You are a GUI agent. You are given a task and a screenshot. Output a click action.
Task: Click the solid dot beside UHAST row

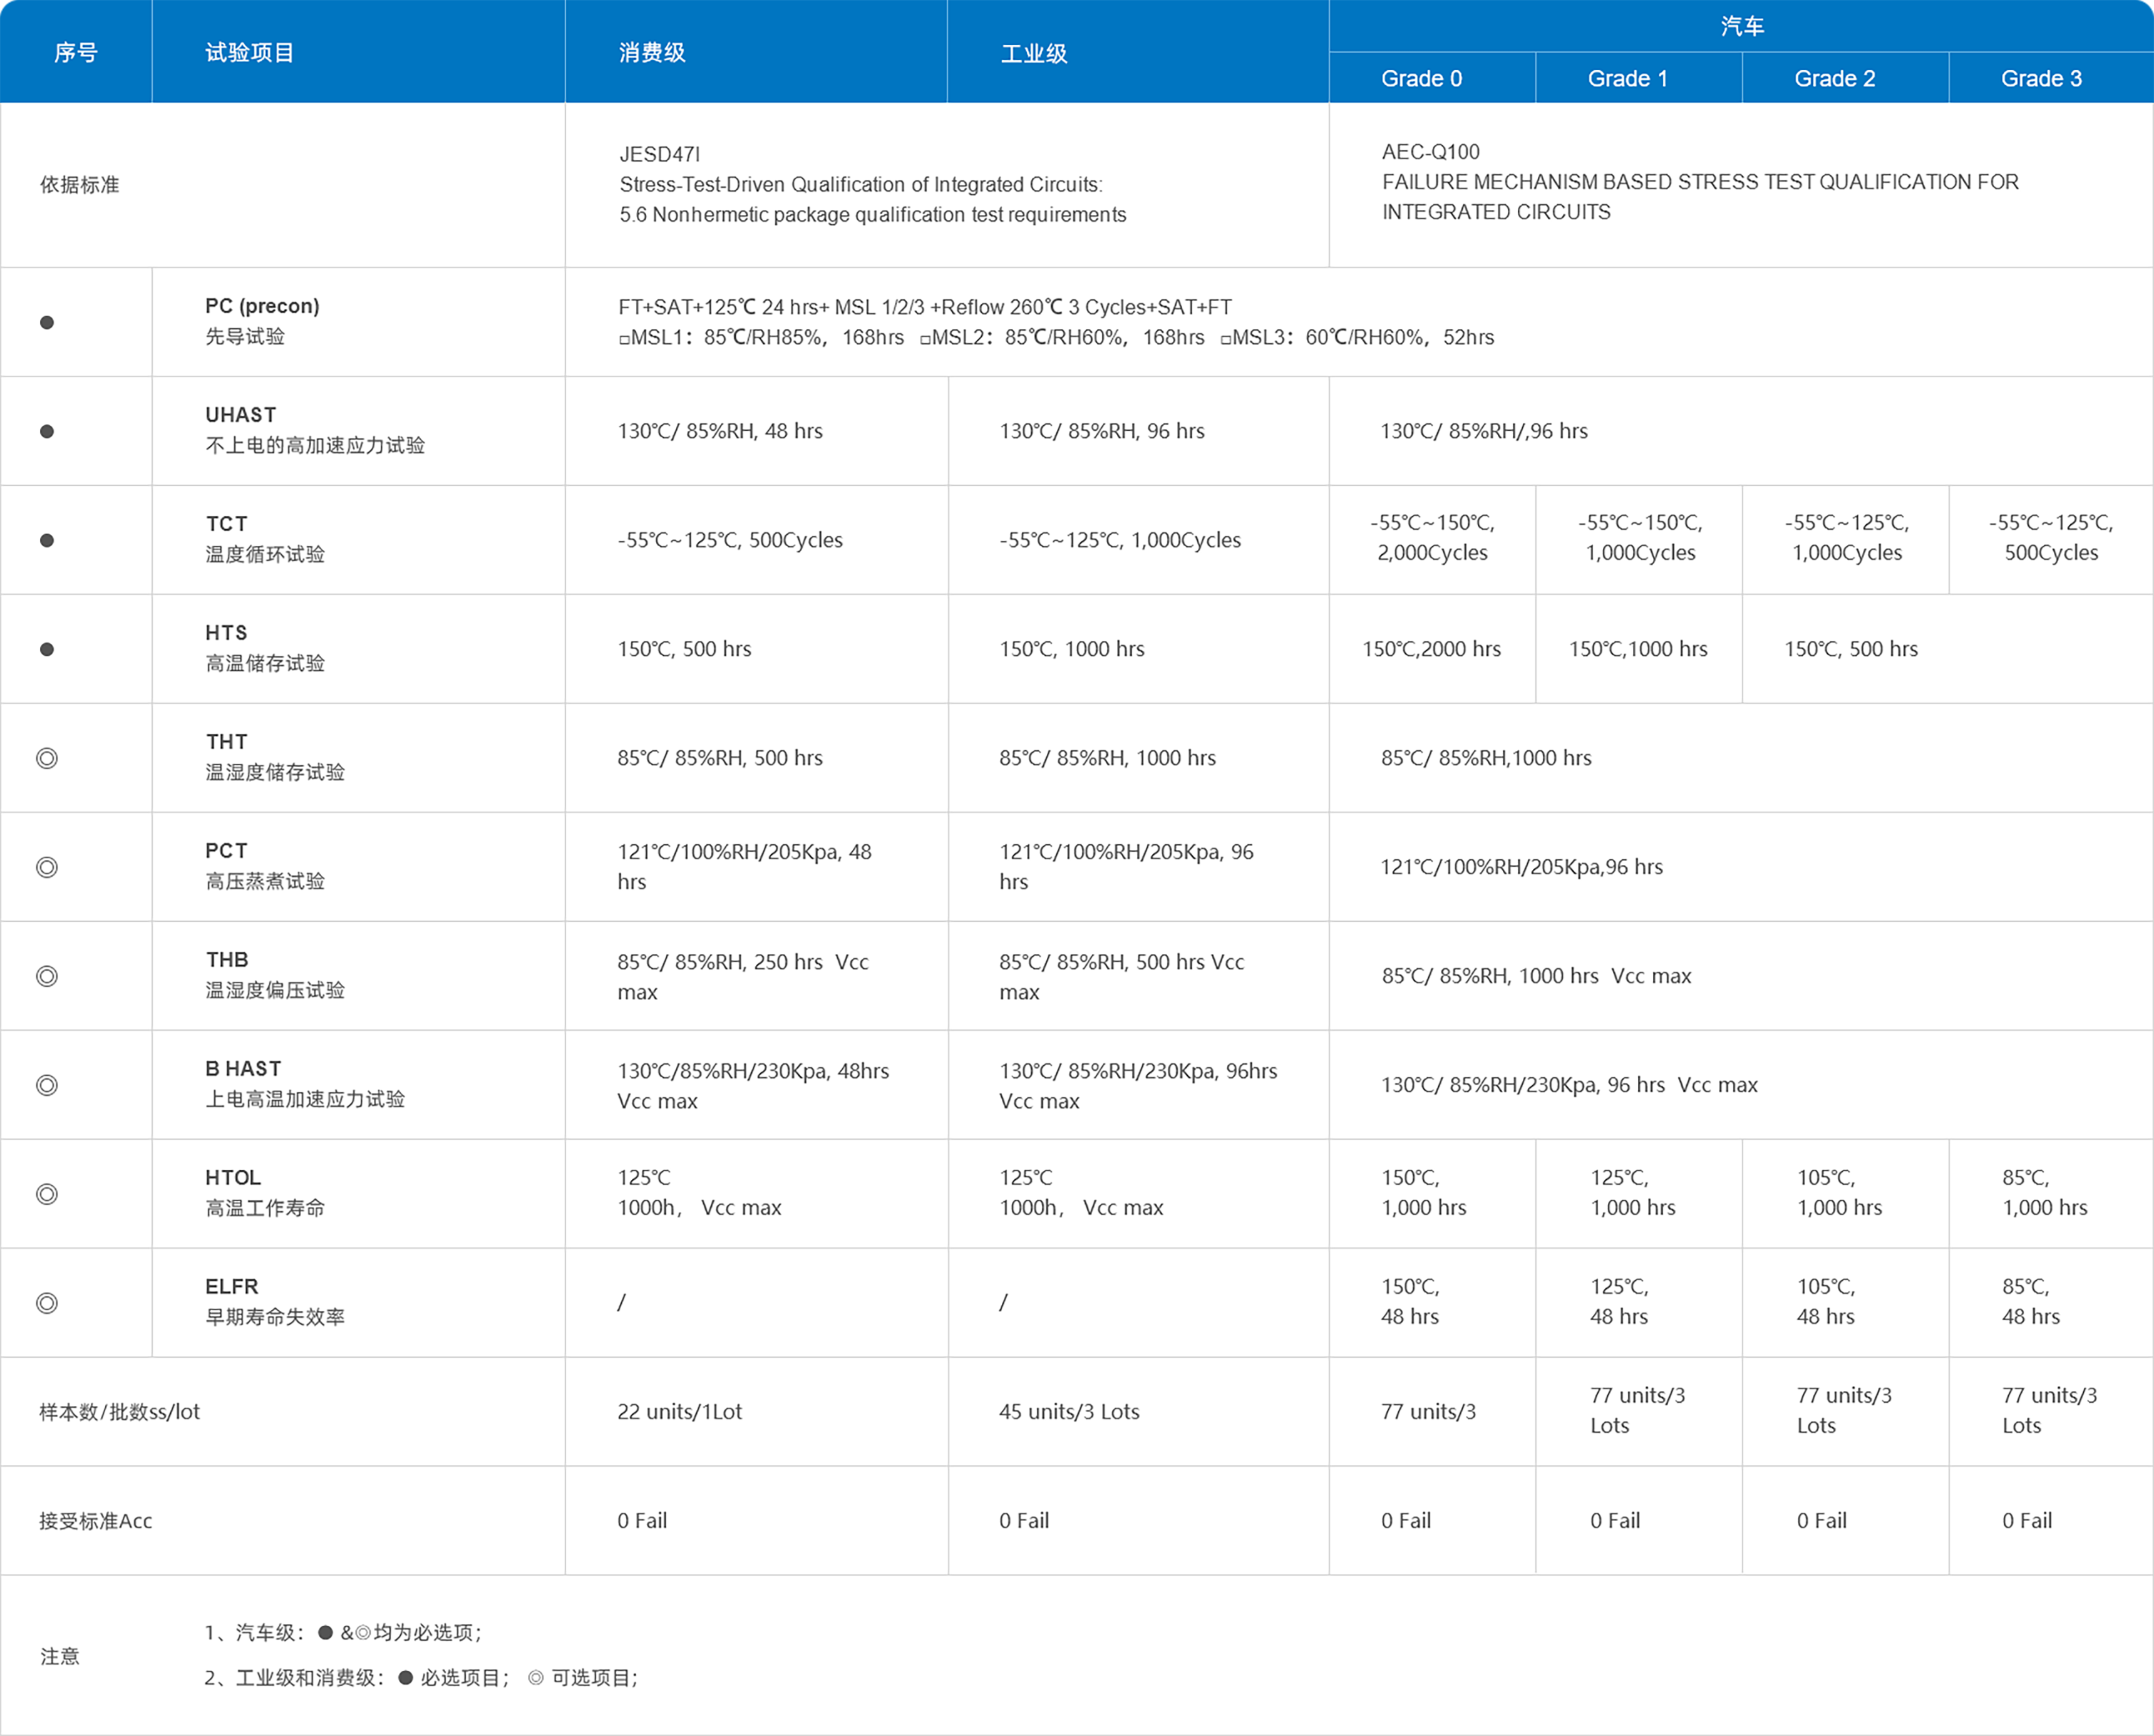(x=47, y=431)
